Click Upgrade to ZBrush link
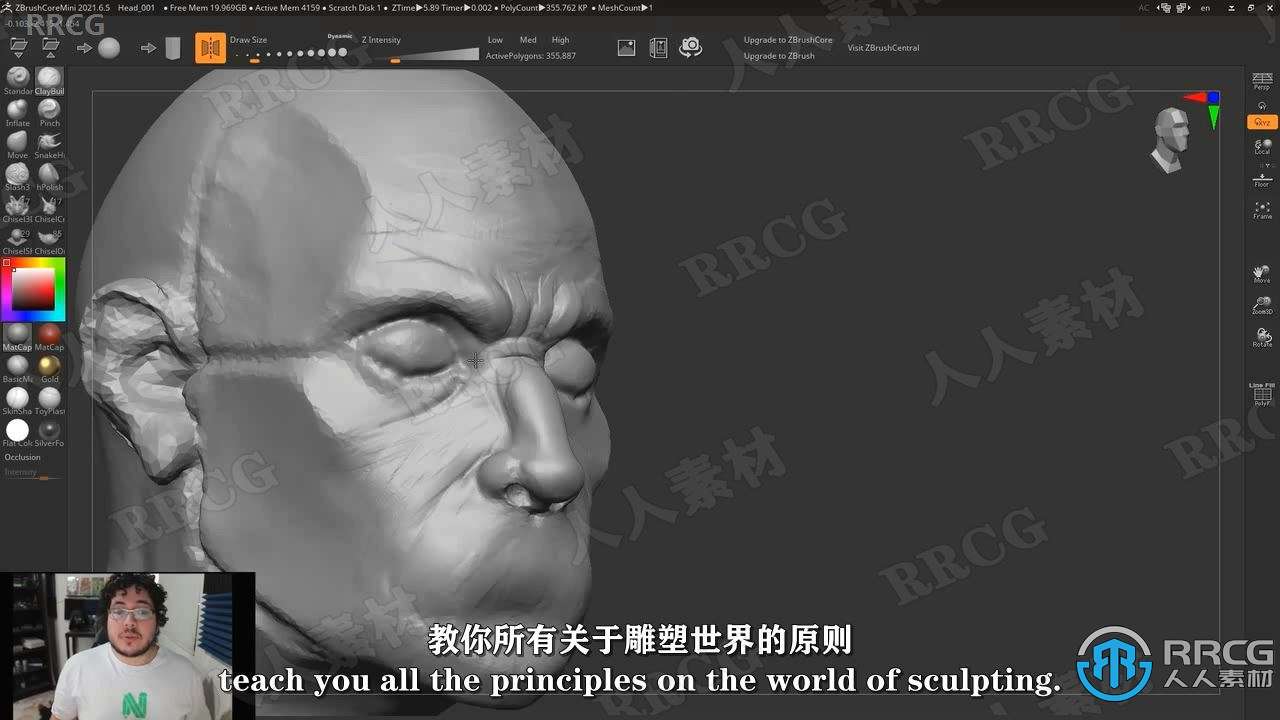The width and height of the screenshot is (1280, 720). (779, 56)
